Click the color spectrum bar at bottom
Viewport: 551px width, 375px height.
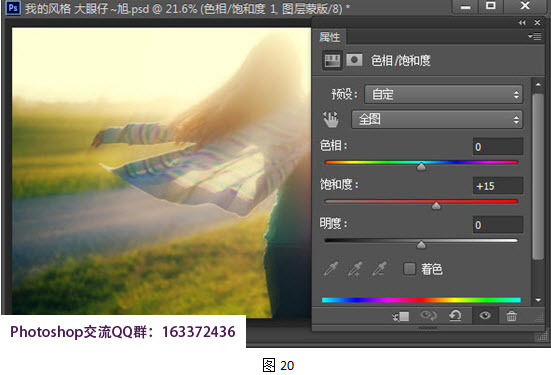pyautogui.click(x=421, y=300)
